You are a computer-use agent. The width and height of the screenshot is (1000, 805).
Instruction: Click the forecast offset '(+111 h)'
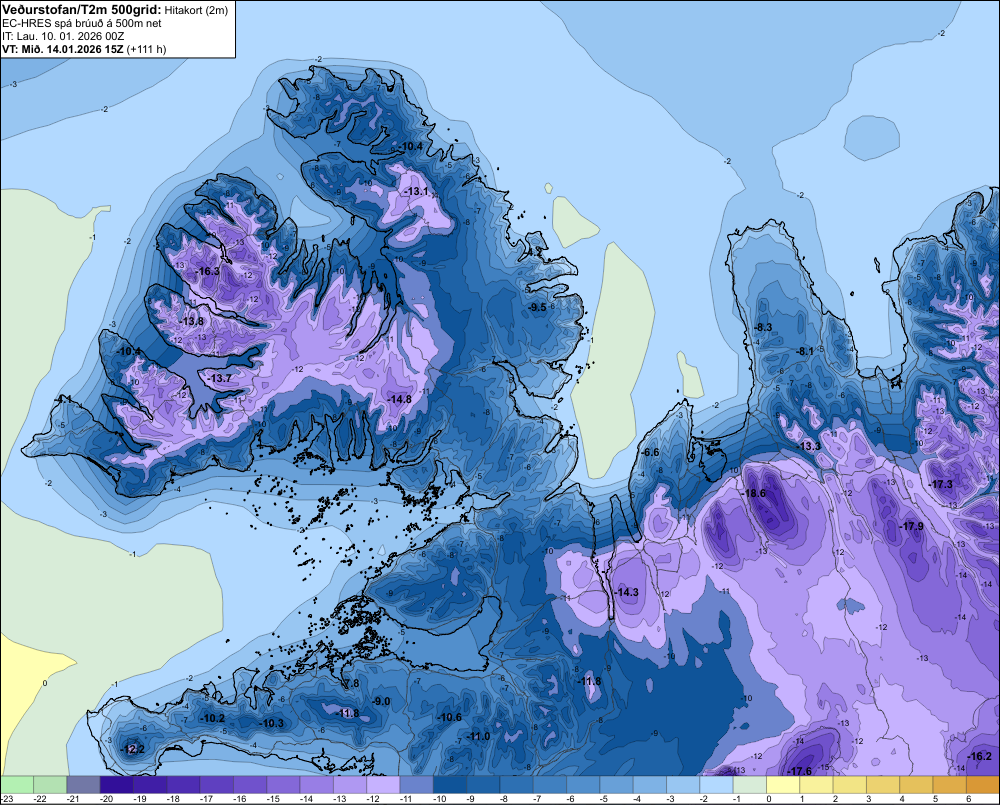pos(147,49)
